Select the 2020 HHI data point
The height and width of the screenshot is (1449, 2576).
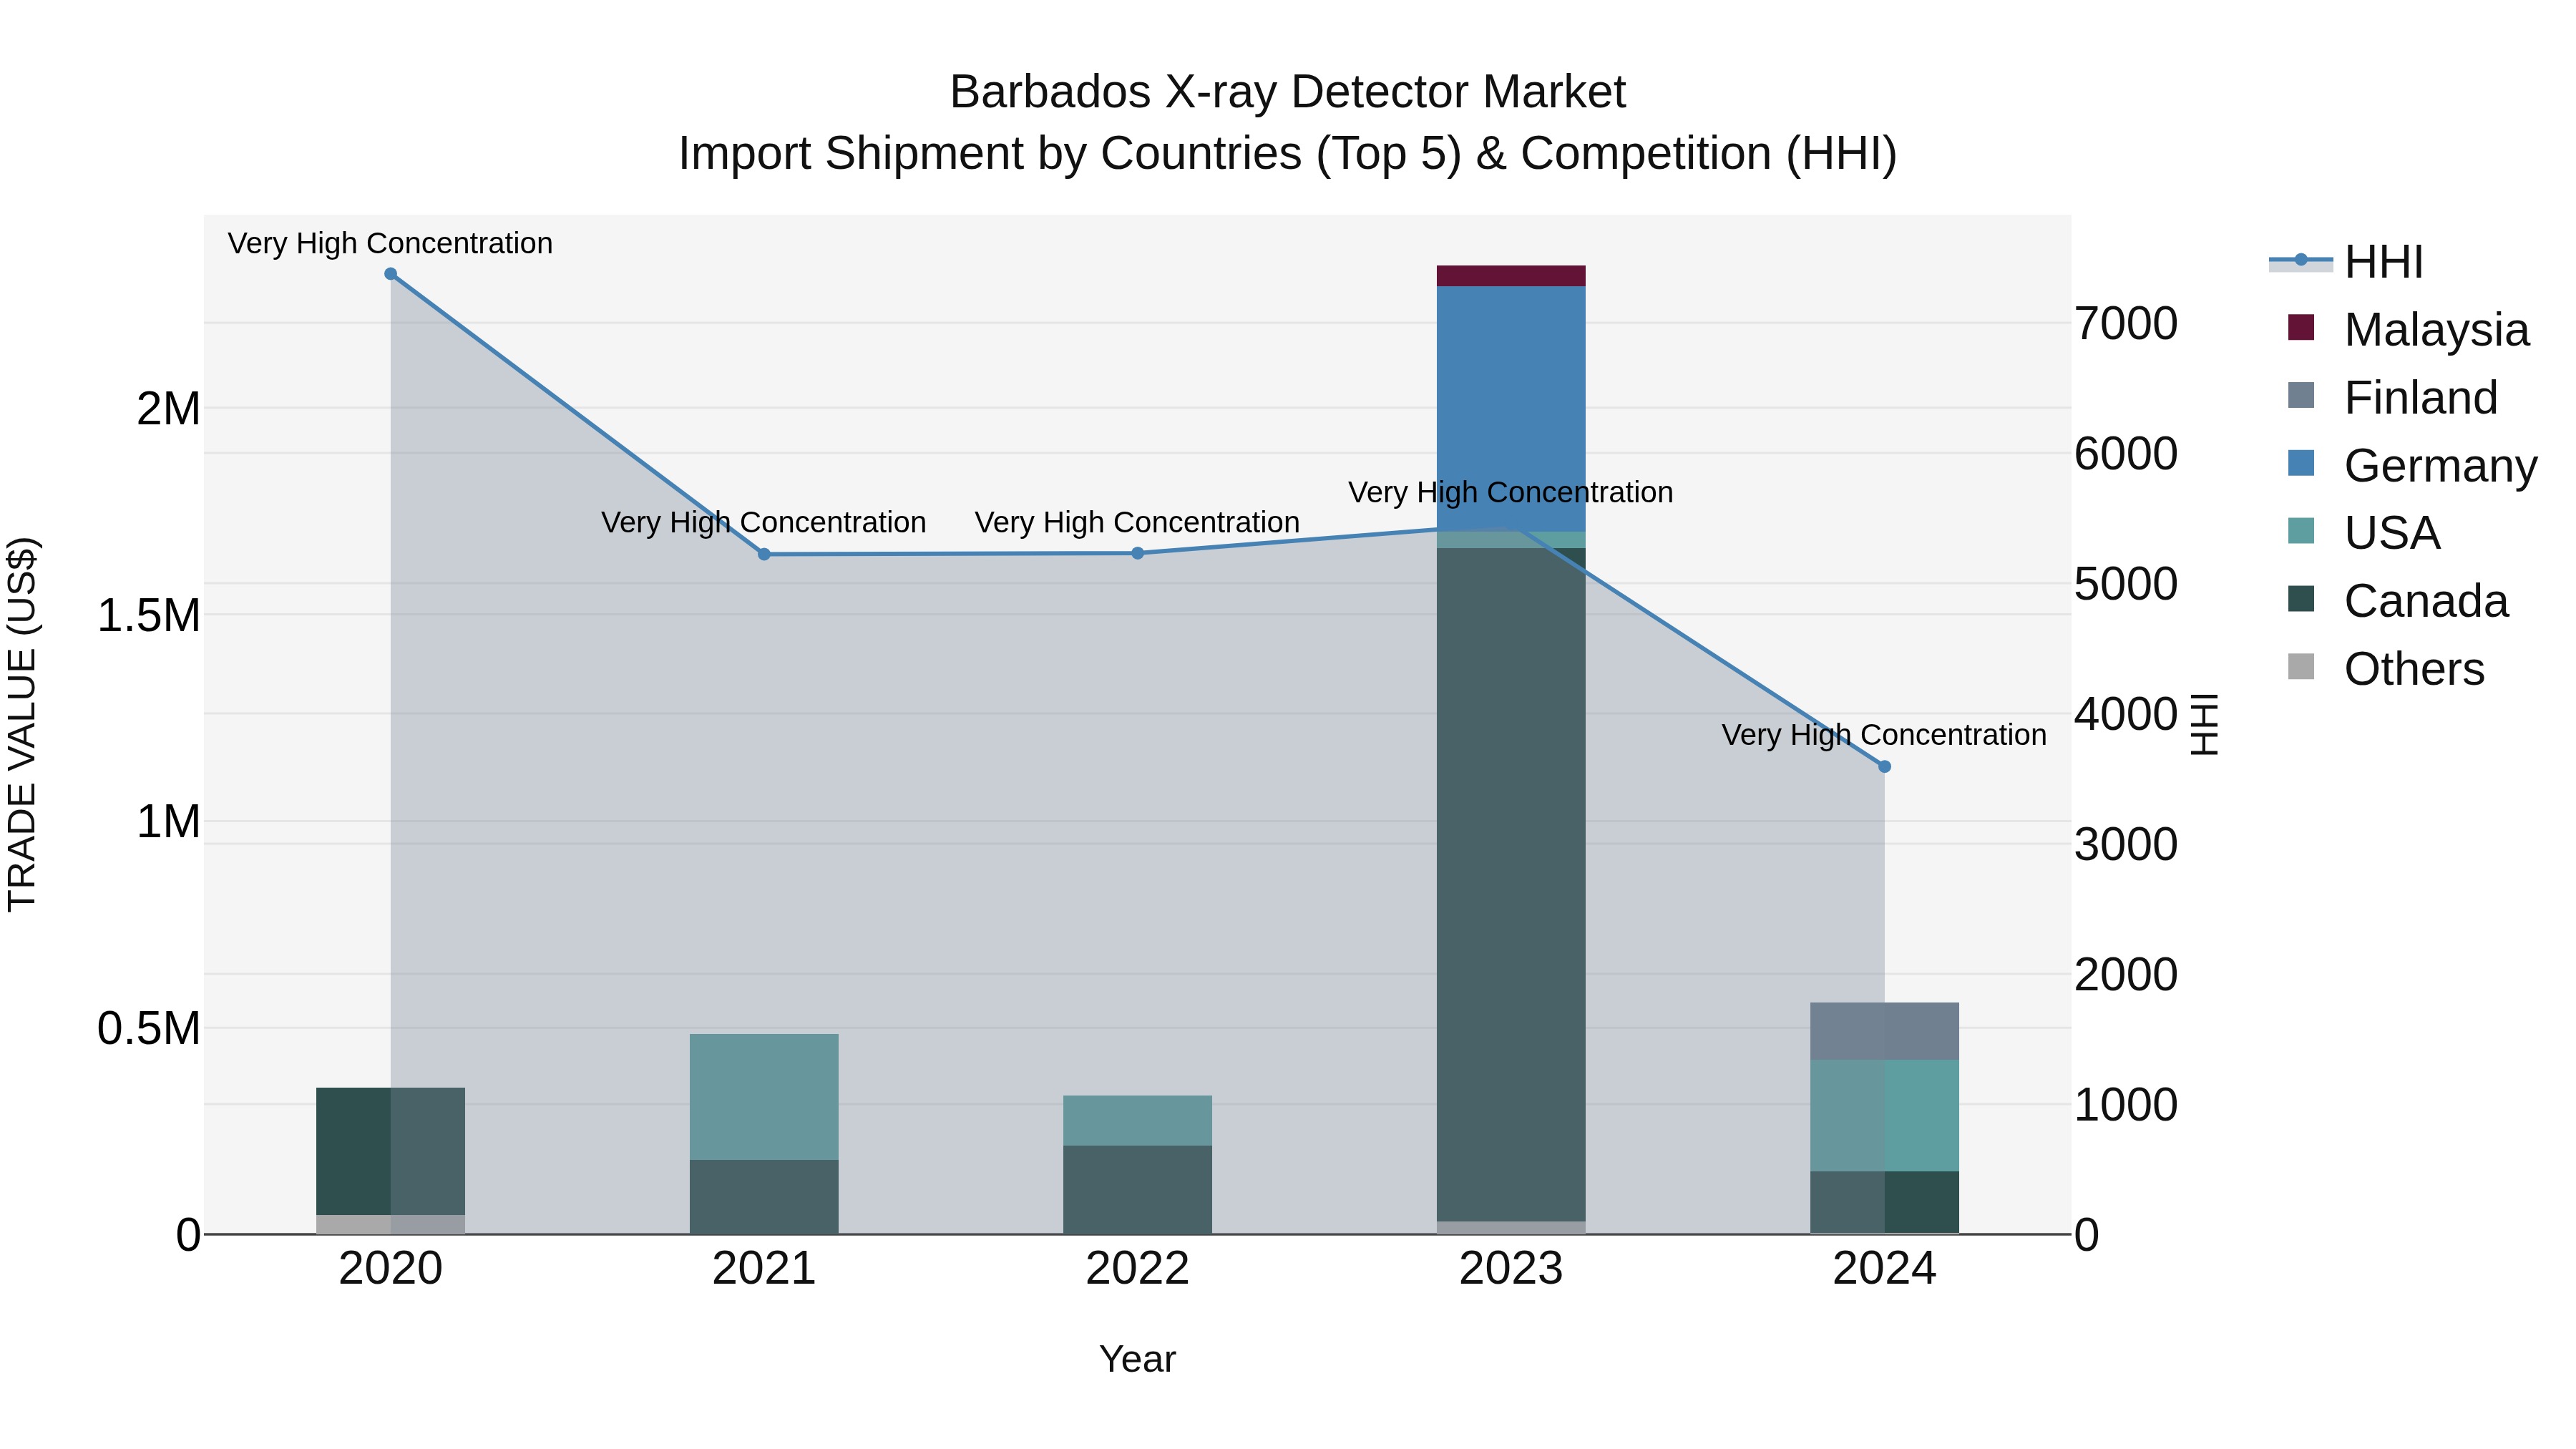[391, 274]
